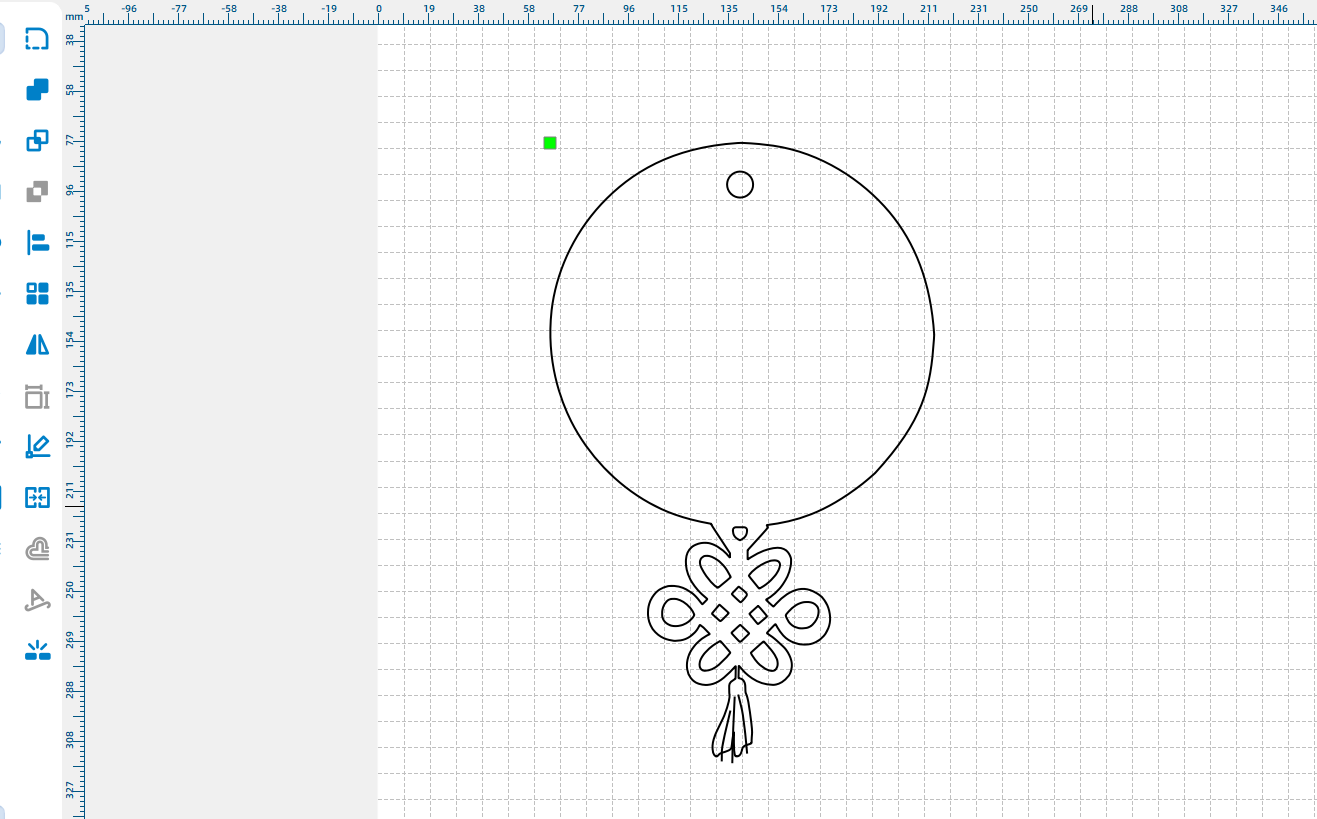Select the Union (solid overlapping squares) tool
Viewport: 1317px width, 819px height.
click(37, 90)
